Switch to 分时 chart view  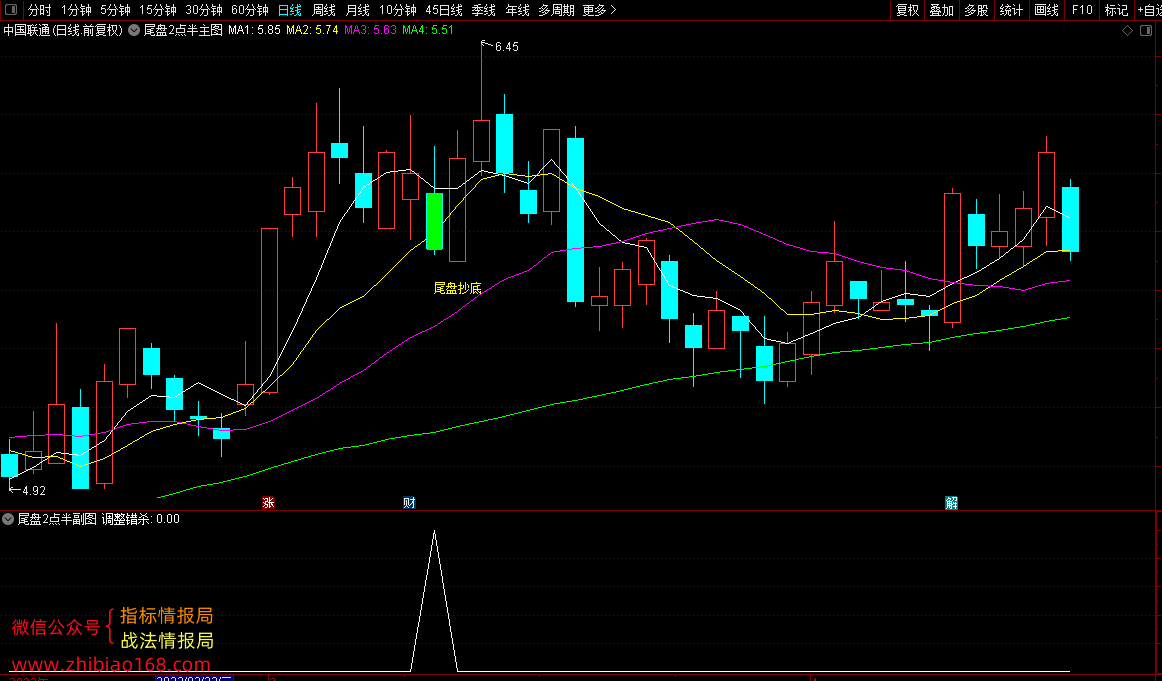39,10
